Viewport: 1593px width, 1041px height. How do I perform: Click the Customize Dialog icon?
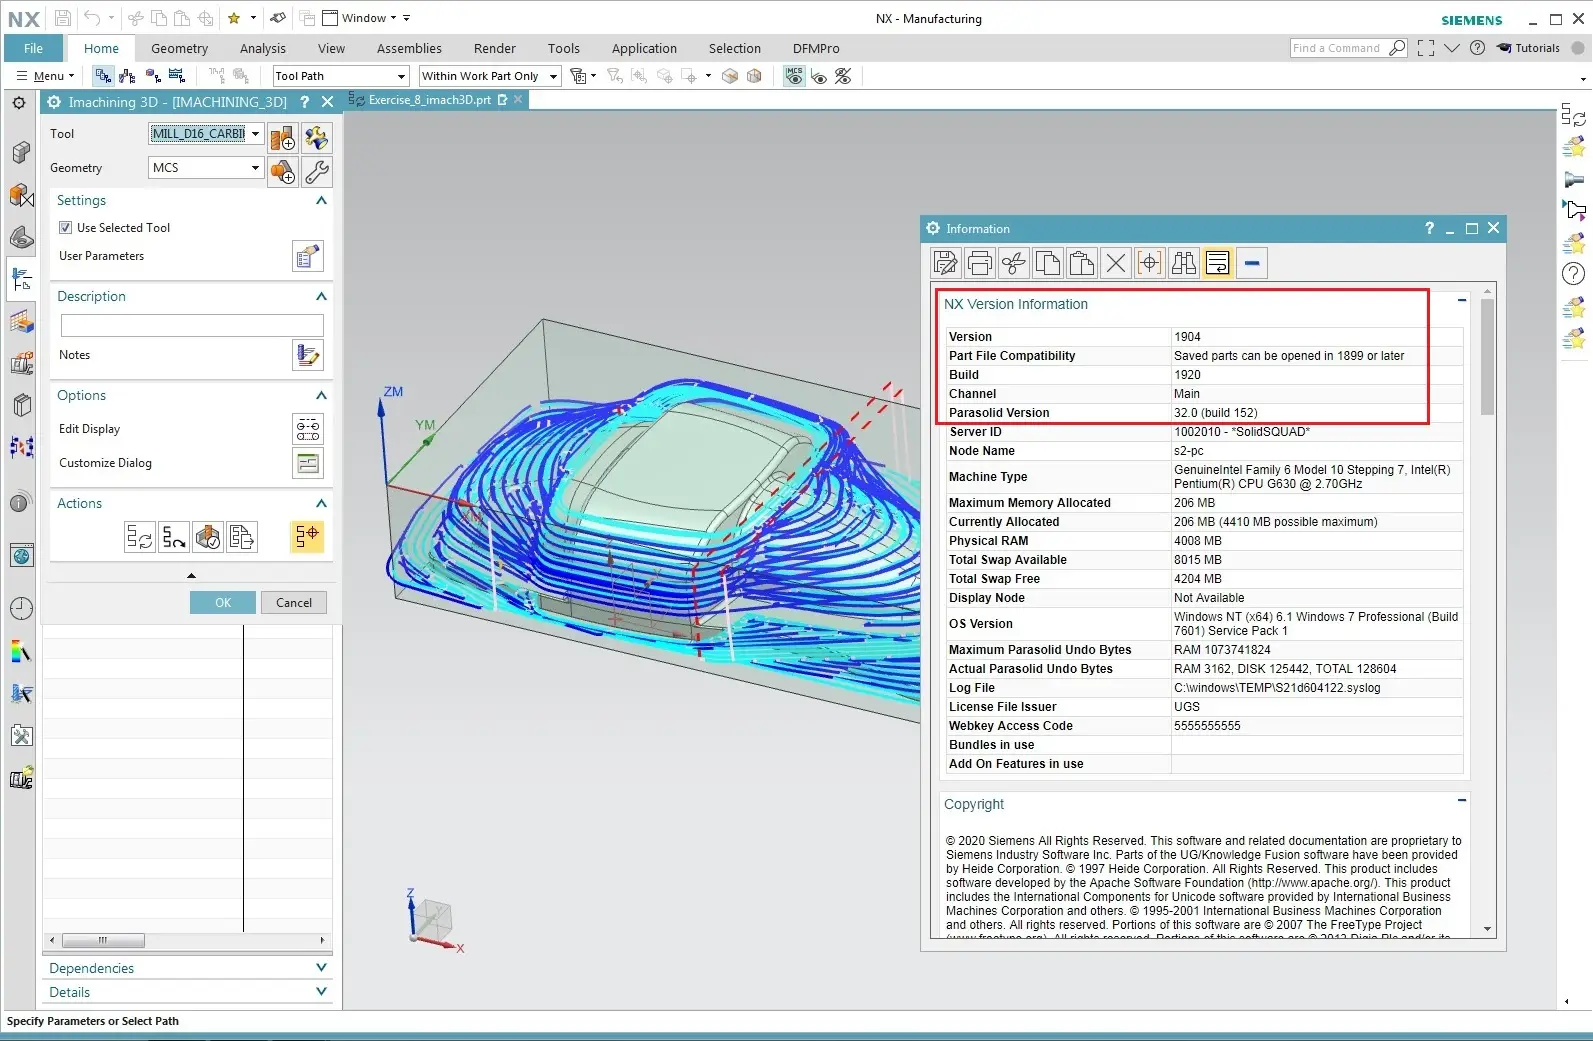[308, 463]
